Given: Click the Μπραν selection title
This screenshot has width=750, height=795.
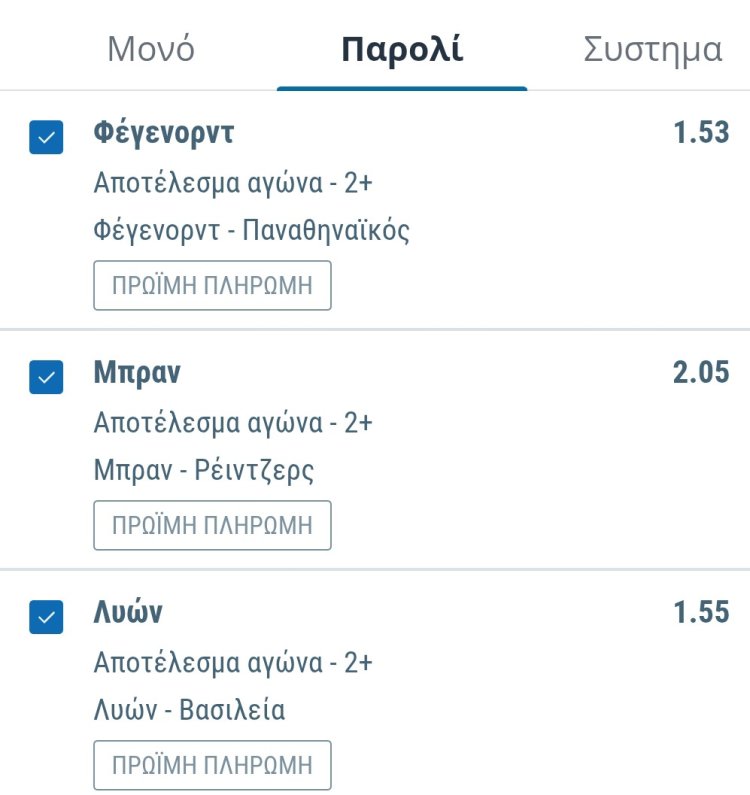Looking at the screenshot, I should pos(137,373).
